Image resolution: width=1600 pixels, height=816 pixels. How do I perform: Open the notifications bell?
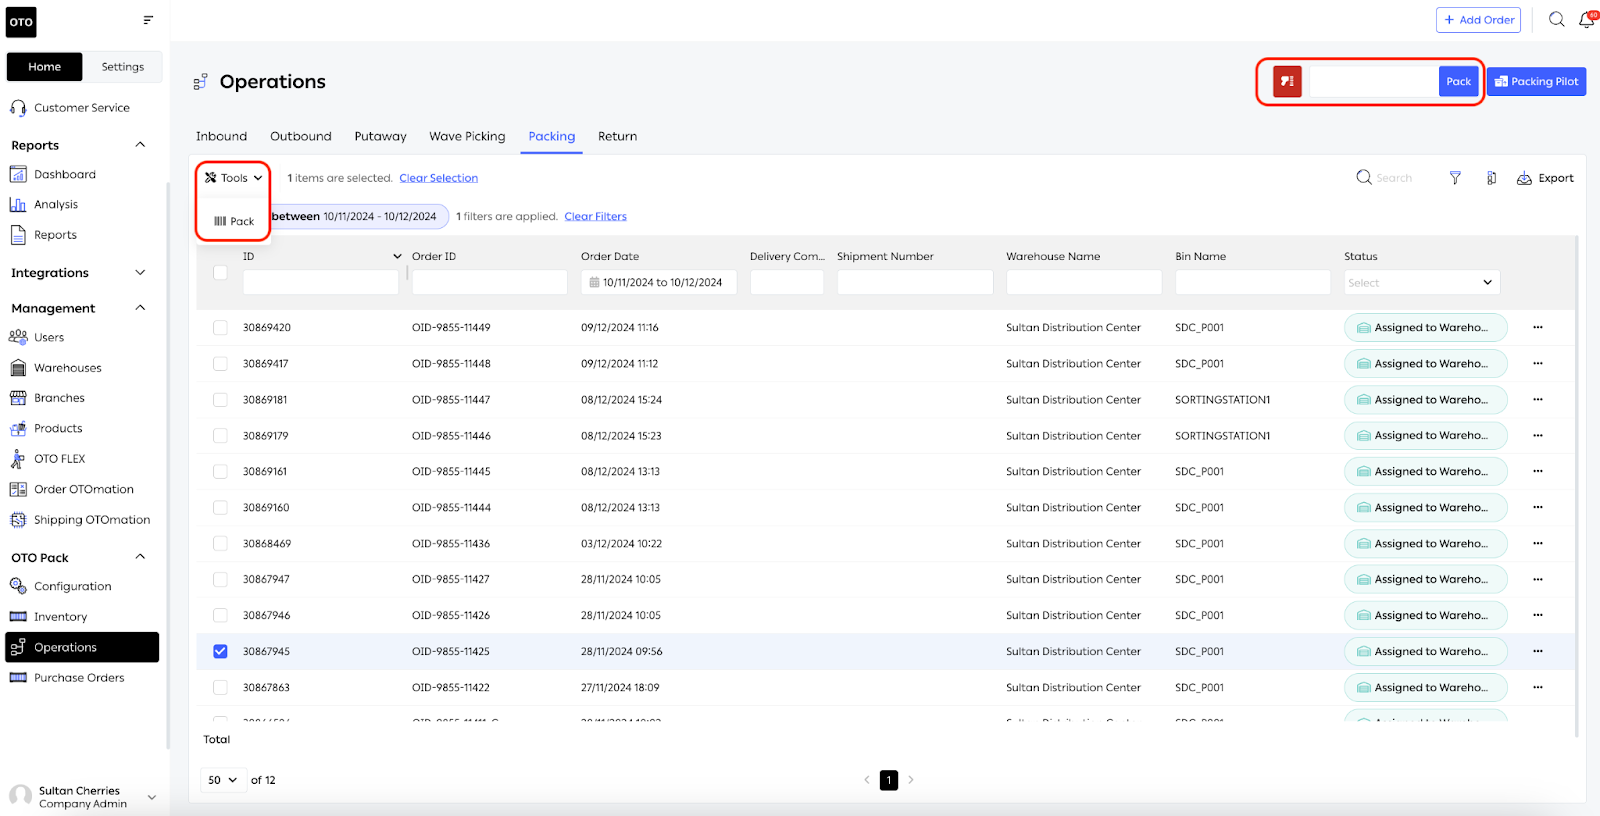pyautogui.click(x=1587, y=20)
